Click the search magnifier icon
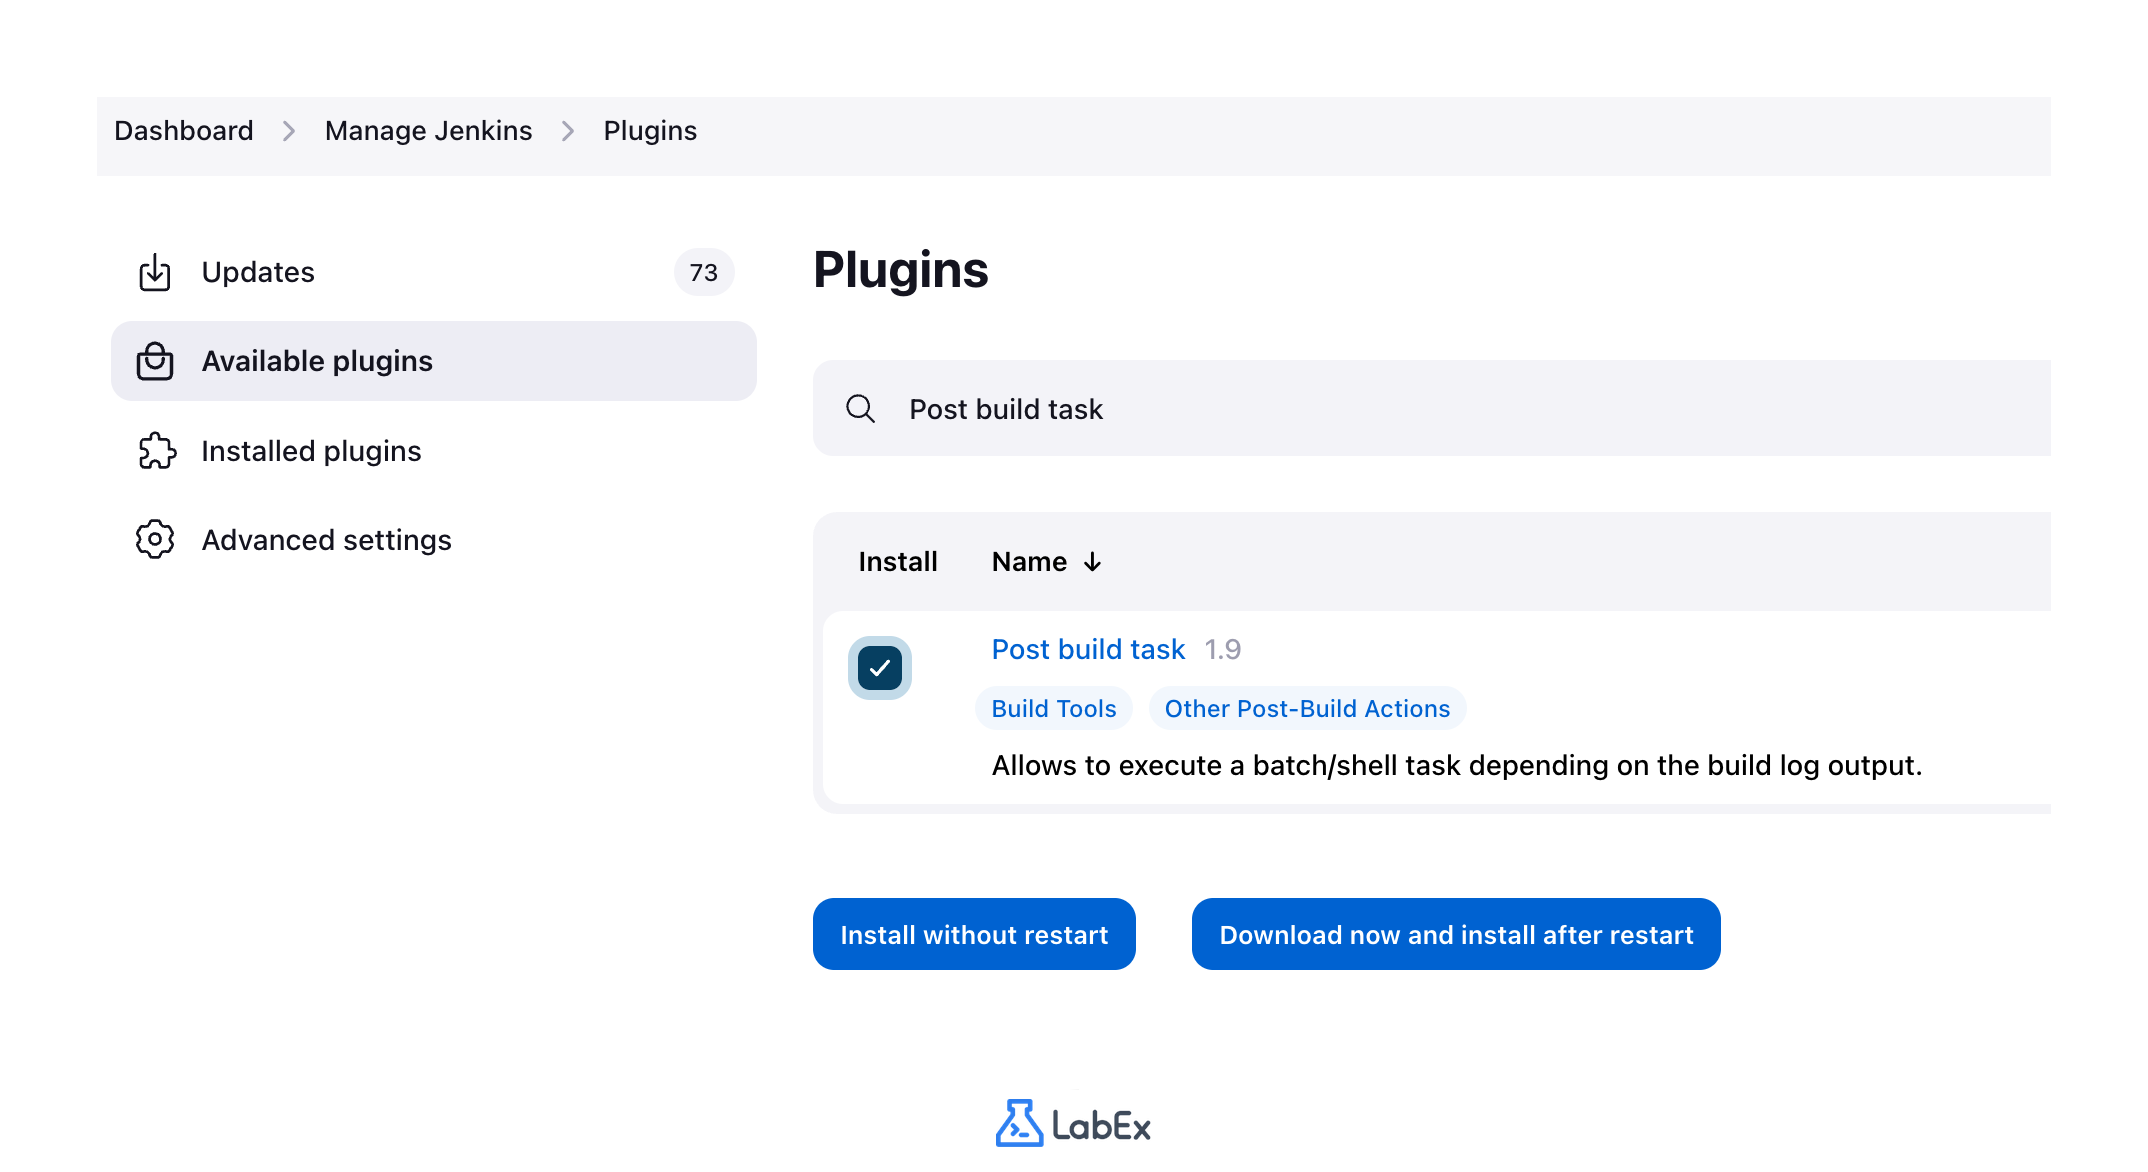Image resolution: width=2148 pixels, height=1172 pixels. [860, 408]
